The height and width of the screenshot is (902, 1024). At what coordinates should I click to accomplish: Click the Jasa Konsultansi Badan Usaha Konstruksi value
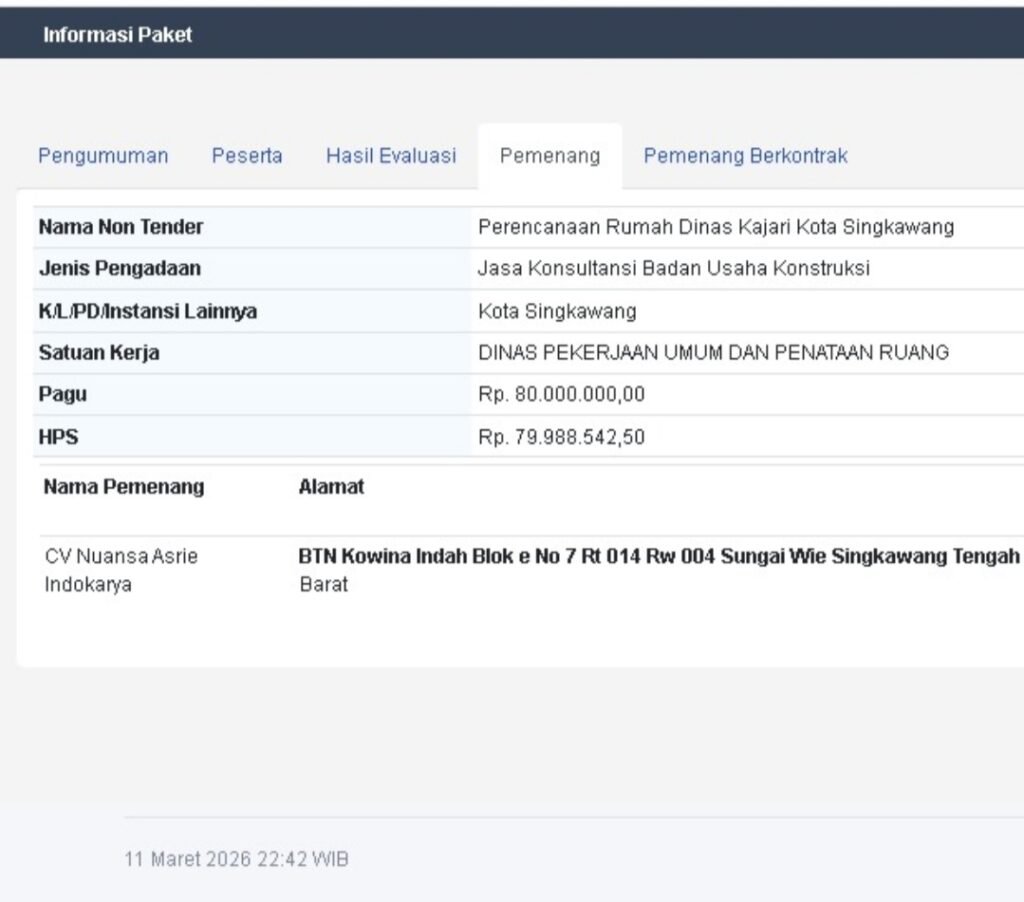[674, 269]
